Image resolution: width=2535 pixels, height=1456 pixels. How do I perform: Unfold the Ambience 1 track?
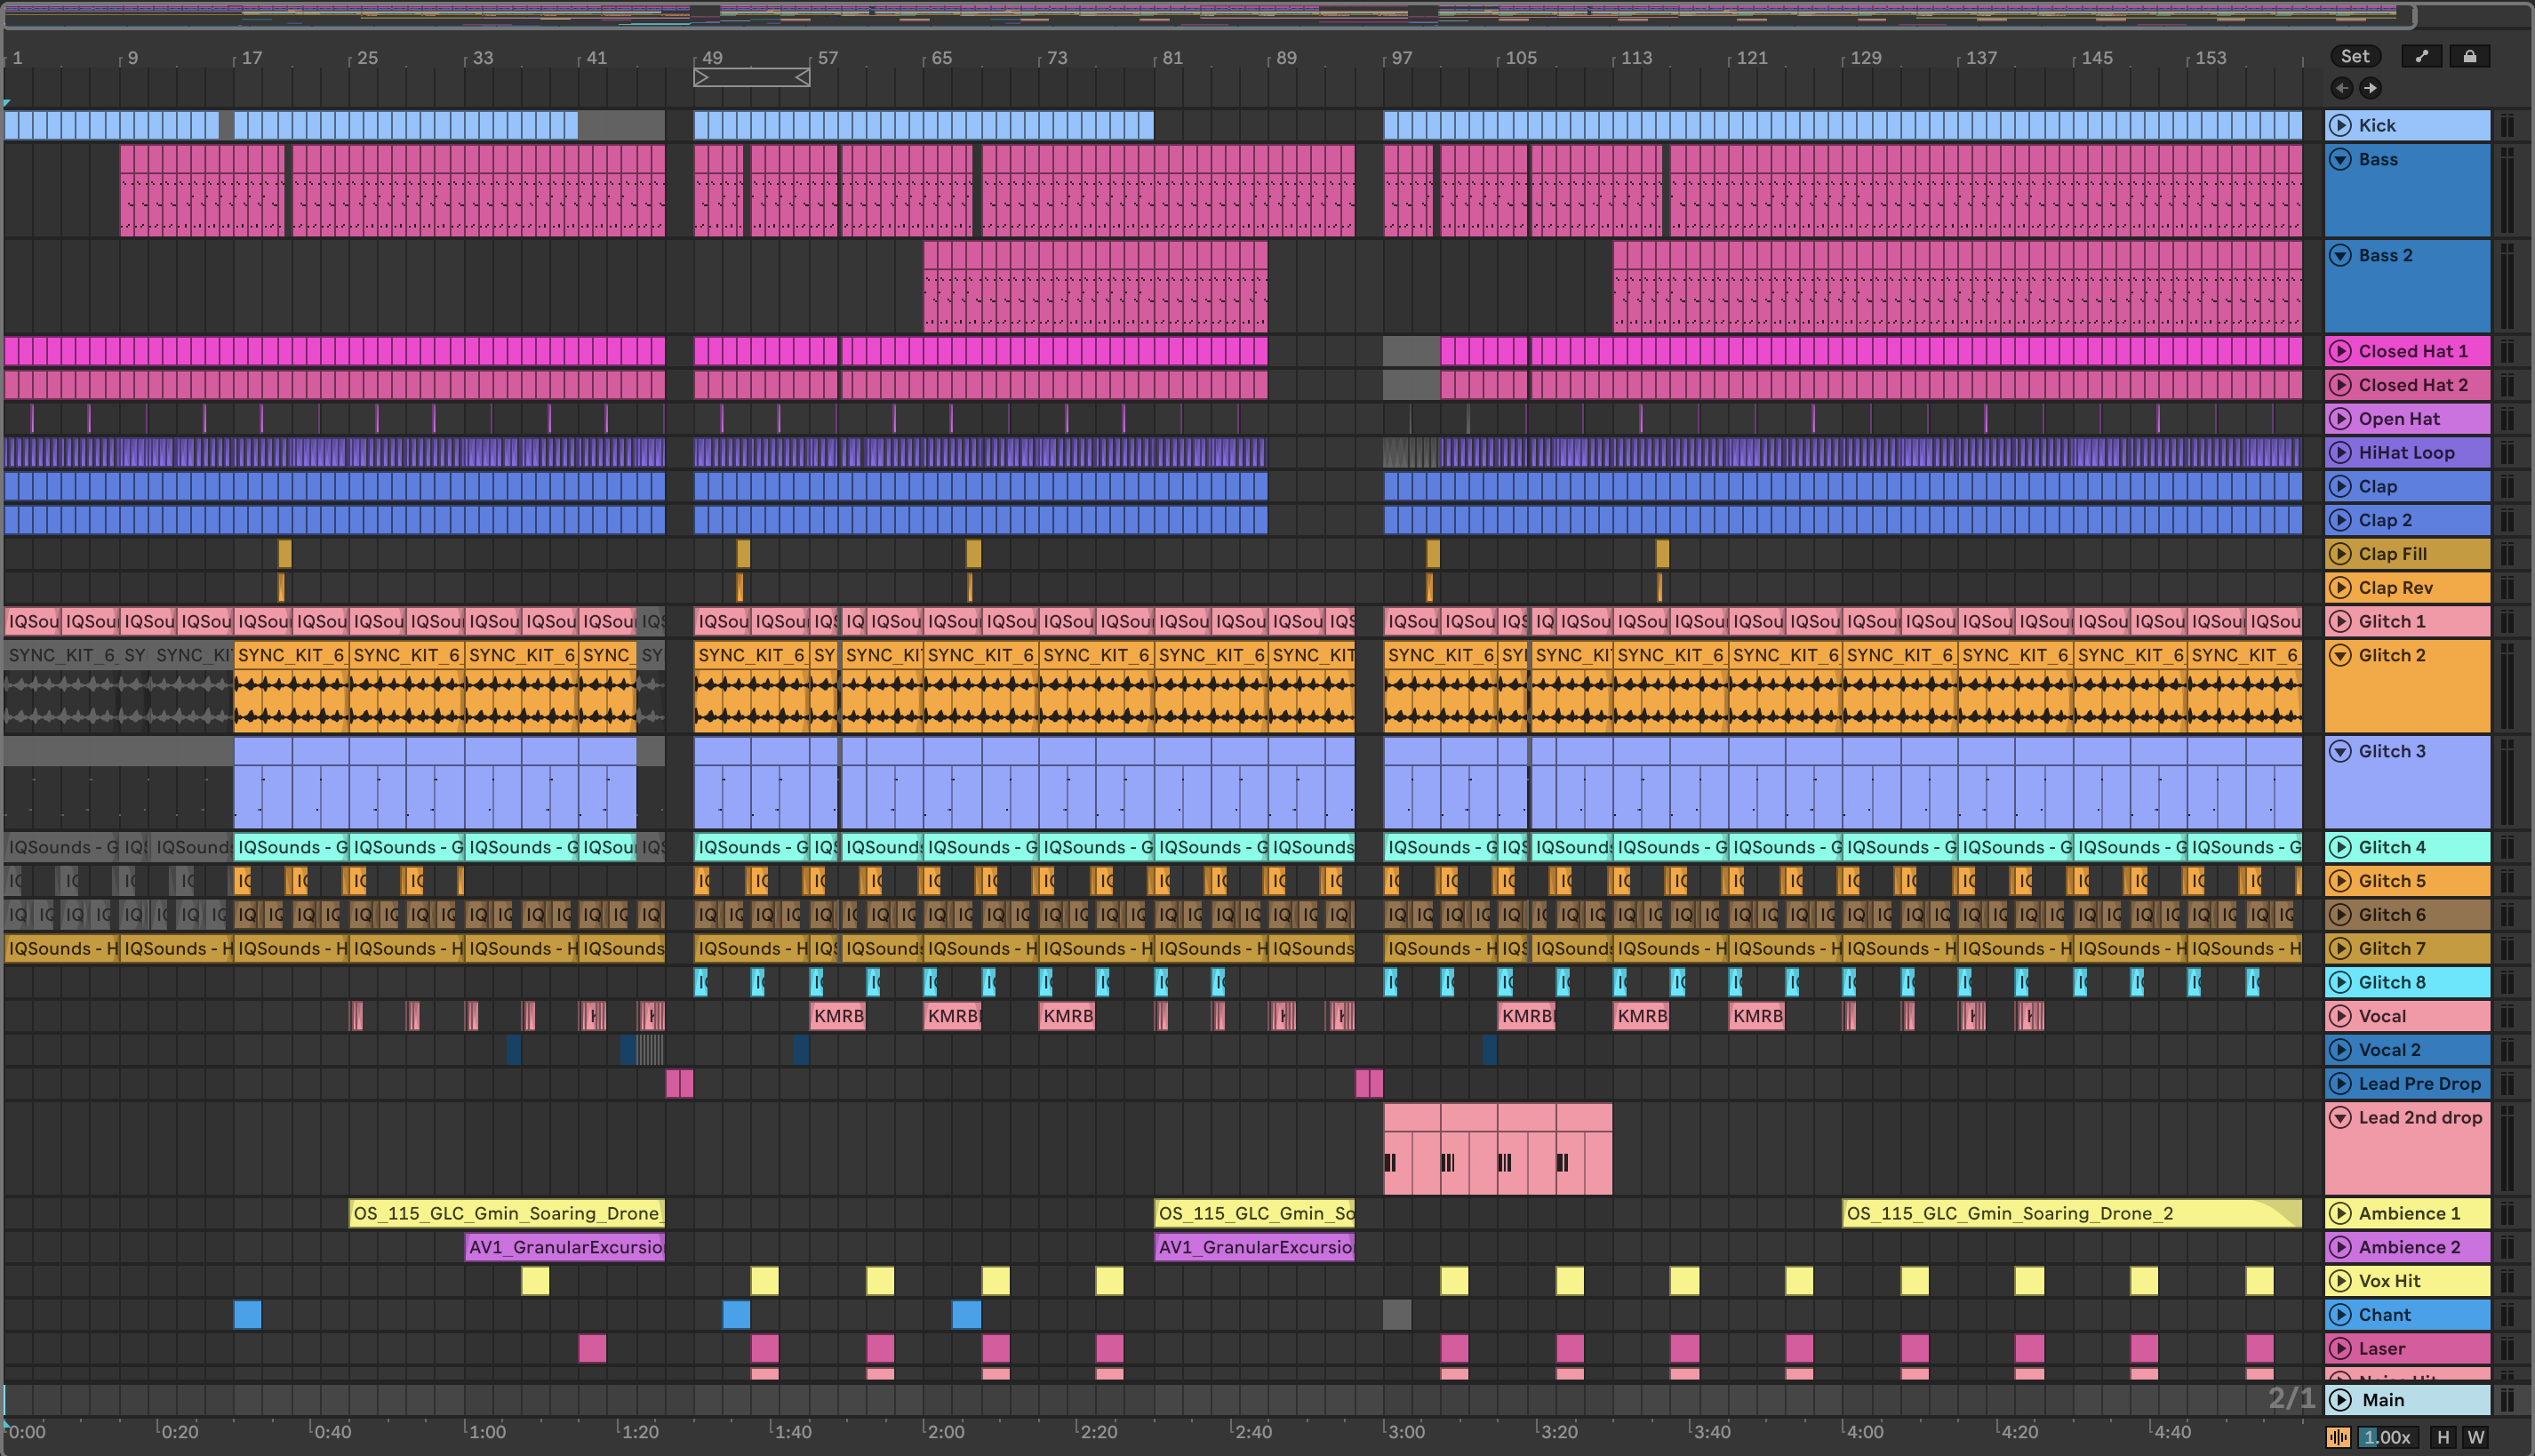coord(2340,1213)
